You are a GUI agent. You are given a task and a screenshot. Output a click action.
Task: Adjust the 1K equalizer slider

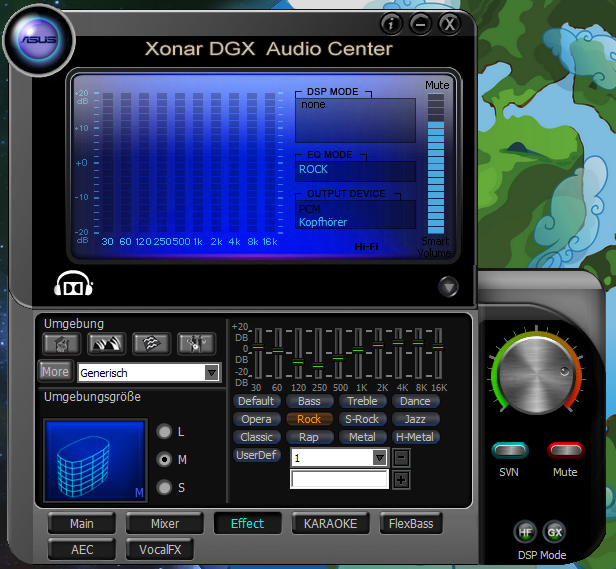[x=358, y=350]
